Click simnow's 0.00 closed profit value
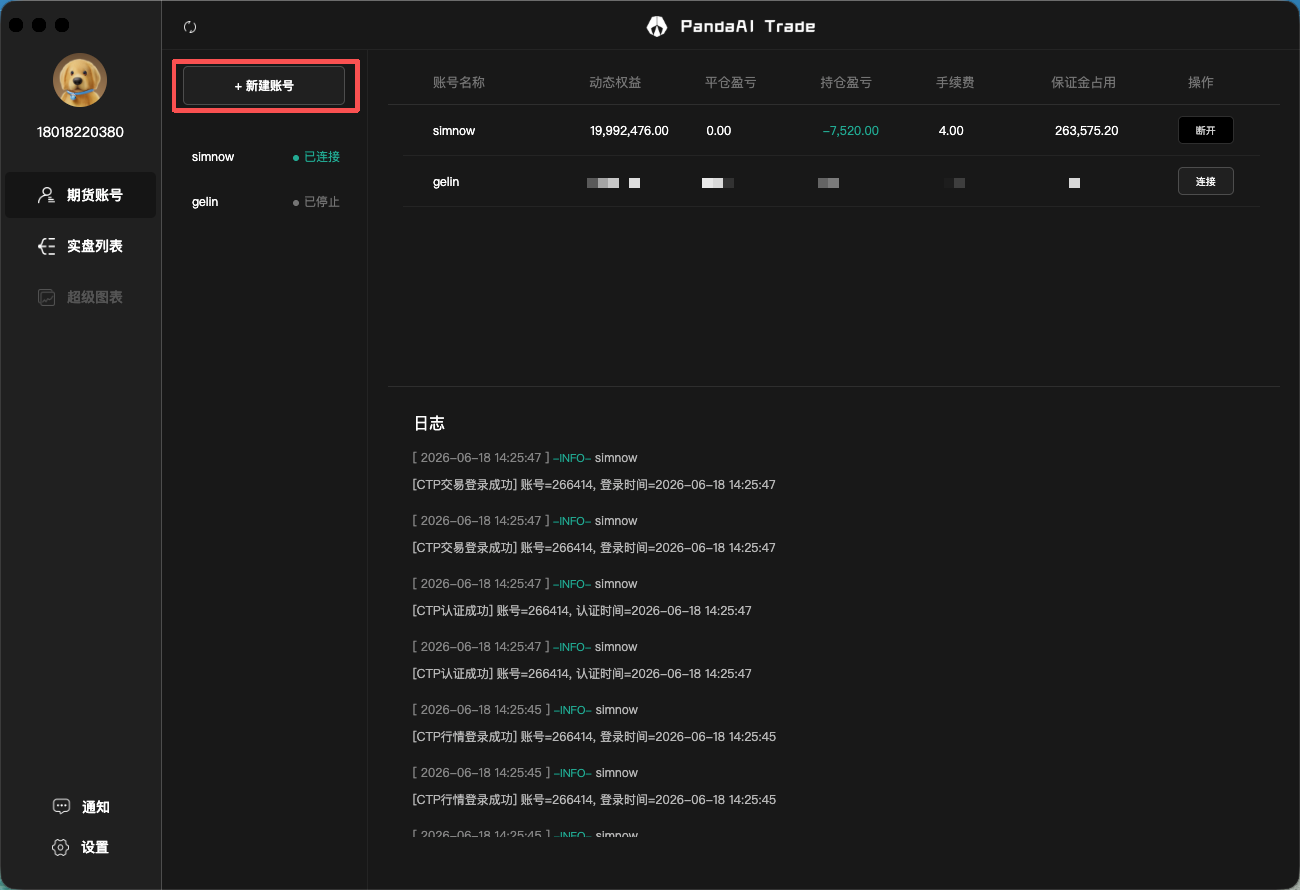The width and height of the screenshot is (1300, 890). coord(719,131)
